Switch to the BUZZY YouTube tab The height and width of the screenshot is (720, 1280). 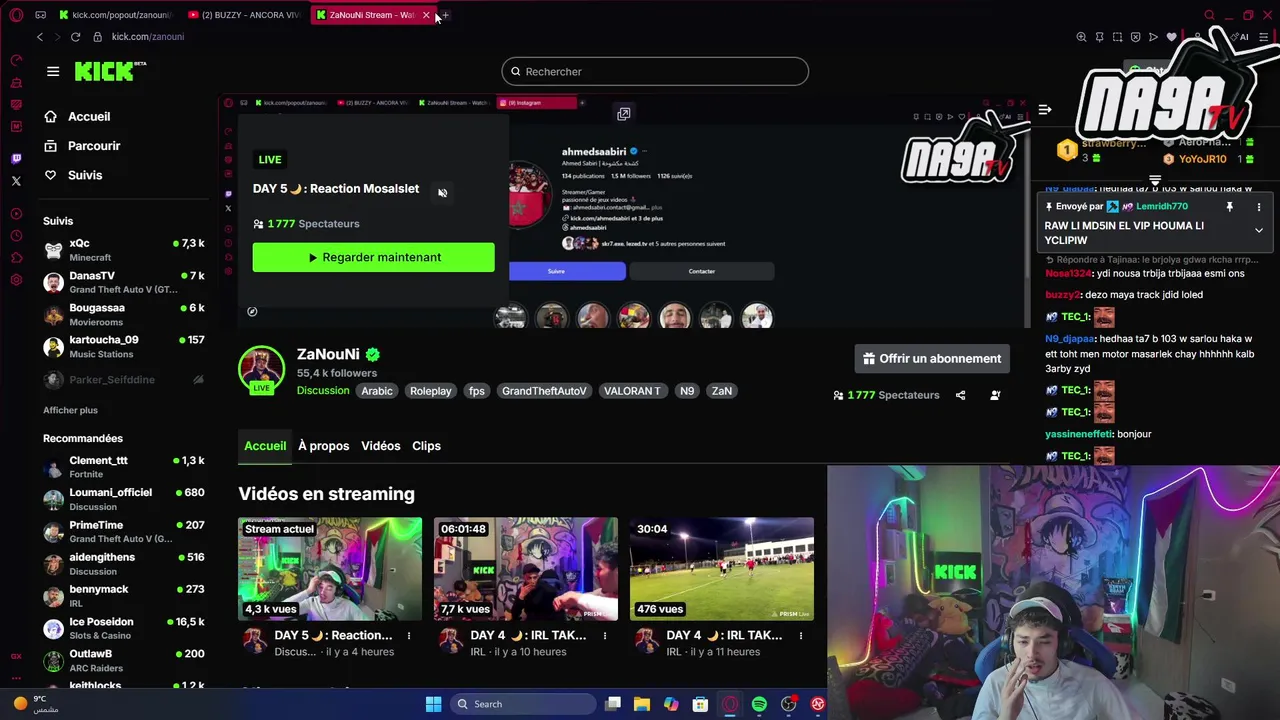244,15
